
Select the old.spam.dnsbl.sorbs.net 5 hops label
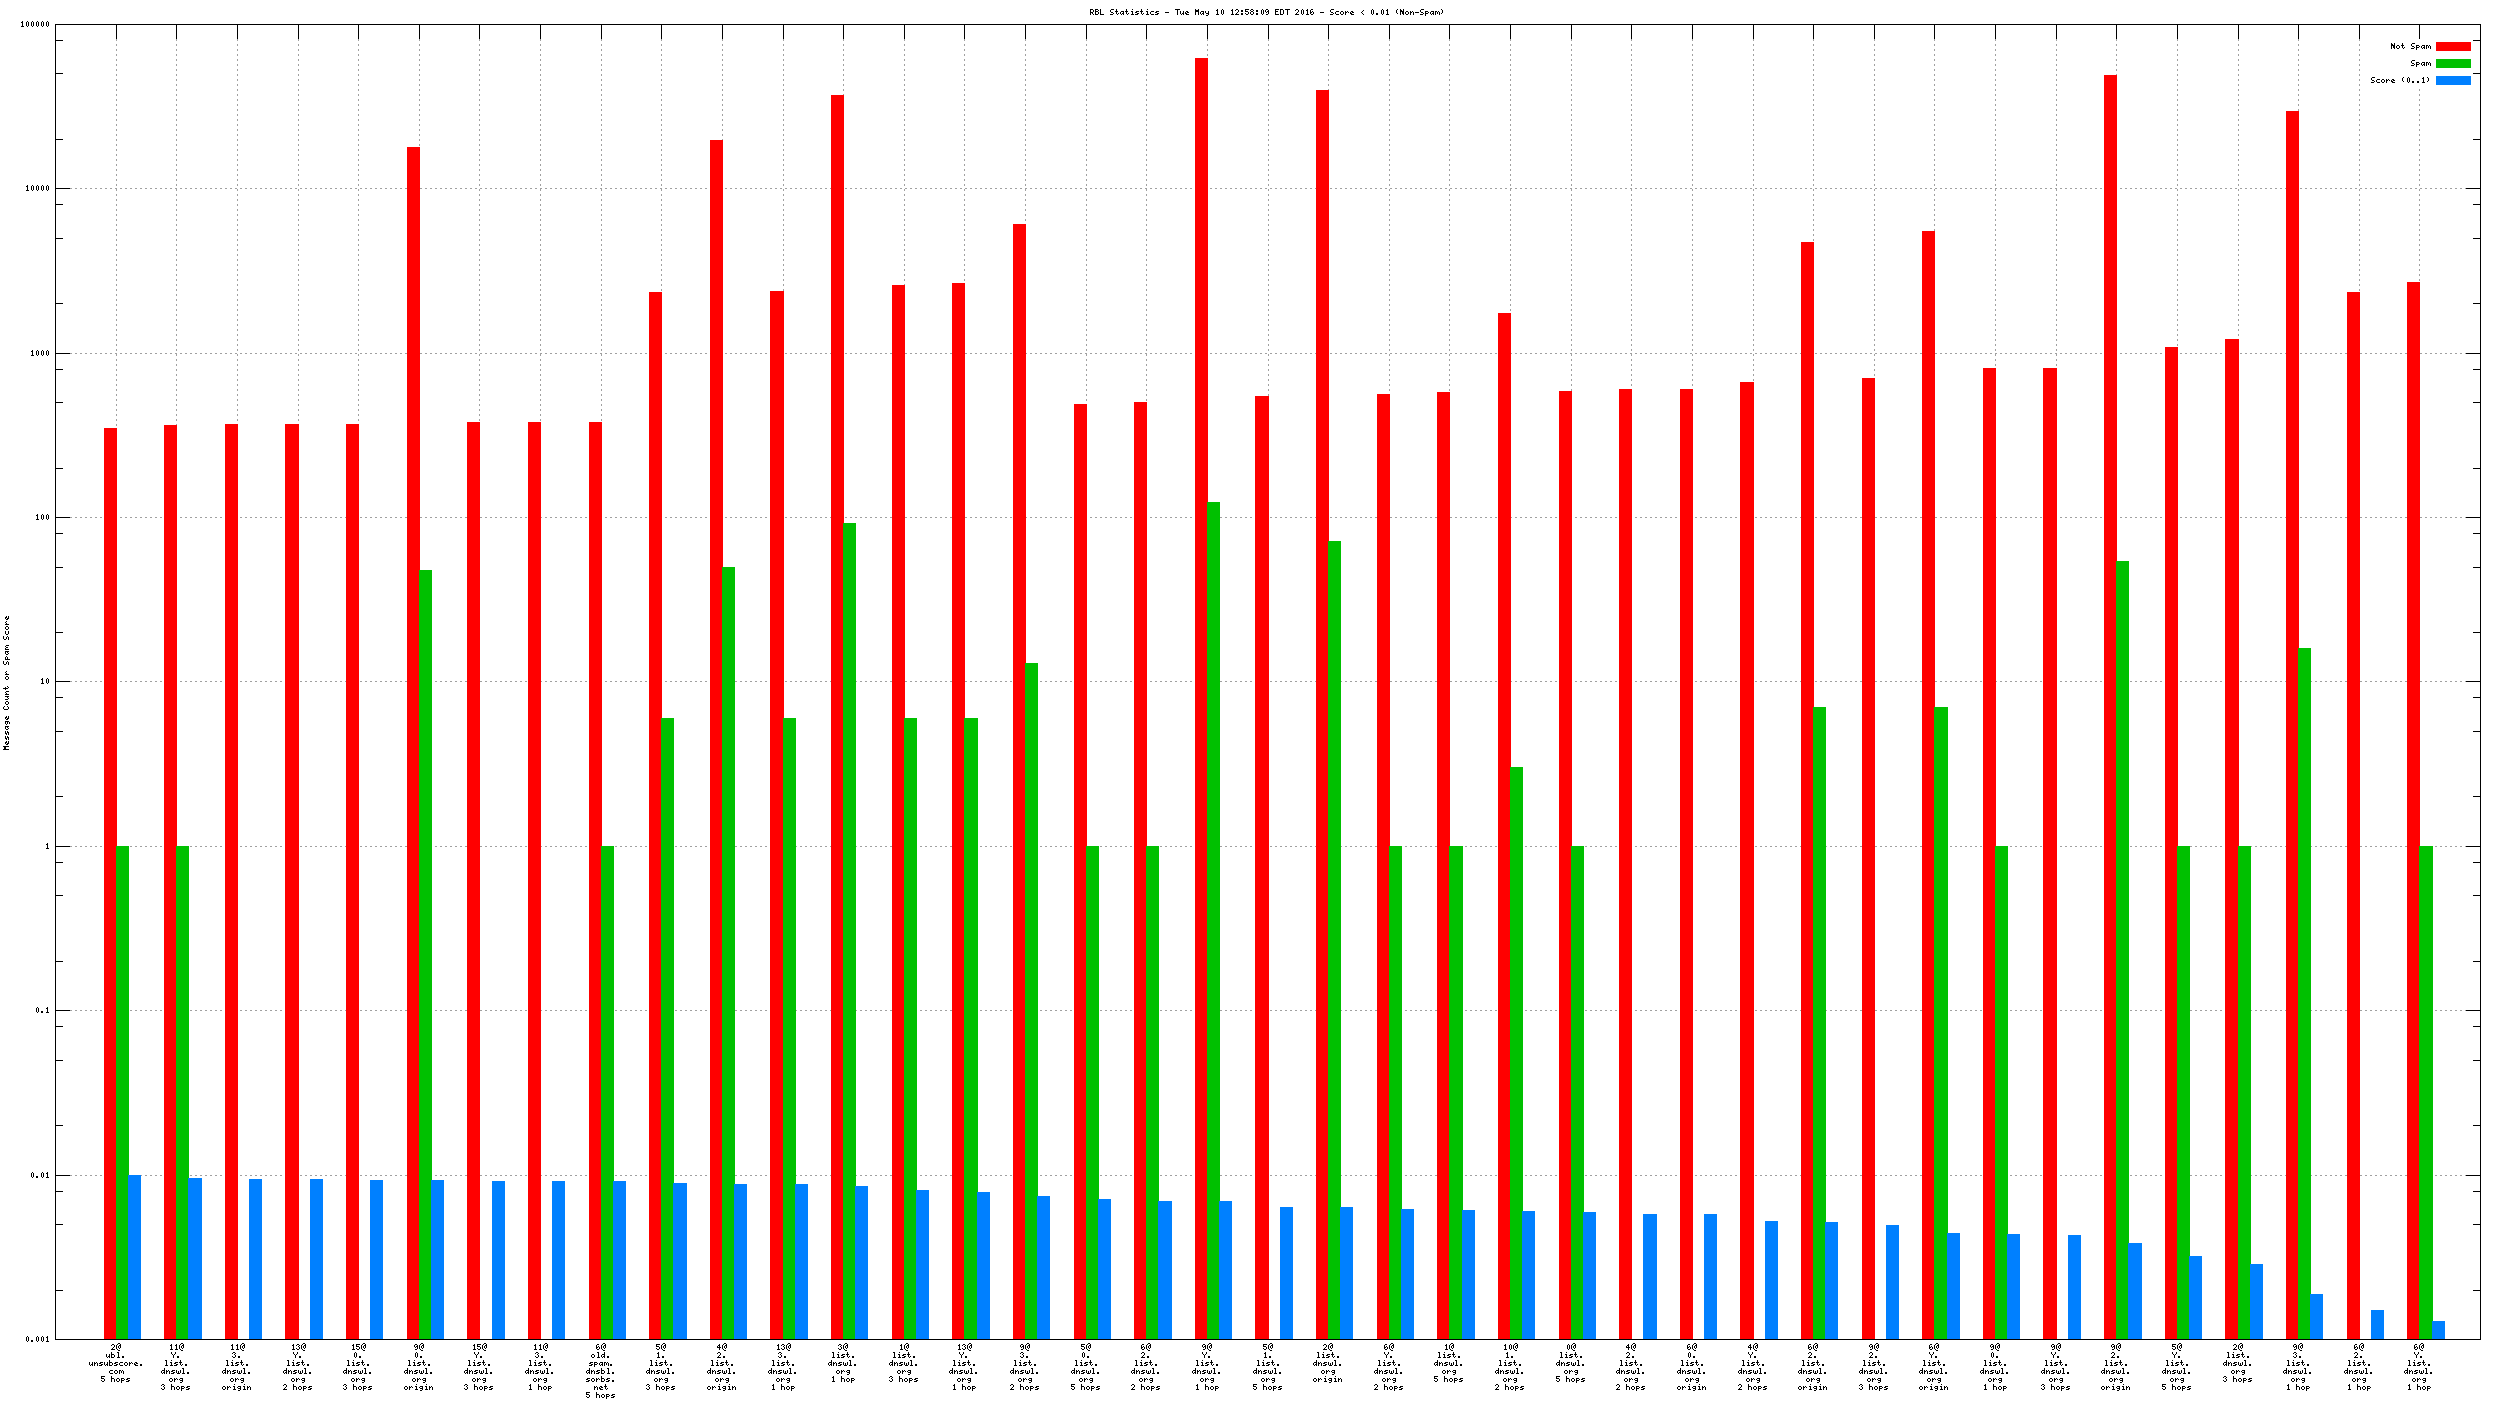pos(600,1370)
